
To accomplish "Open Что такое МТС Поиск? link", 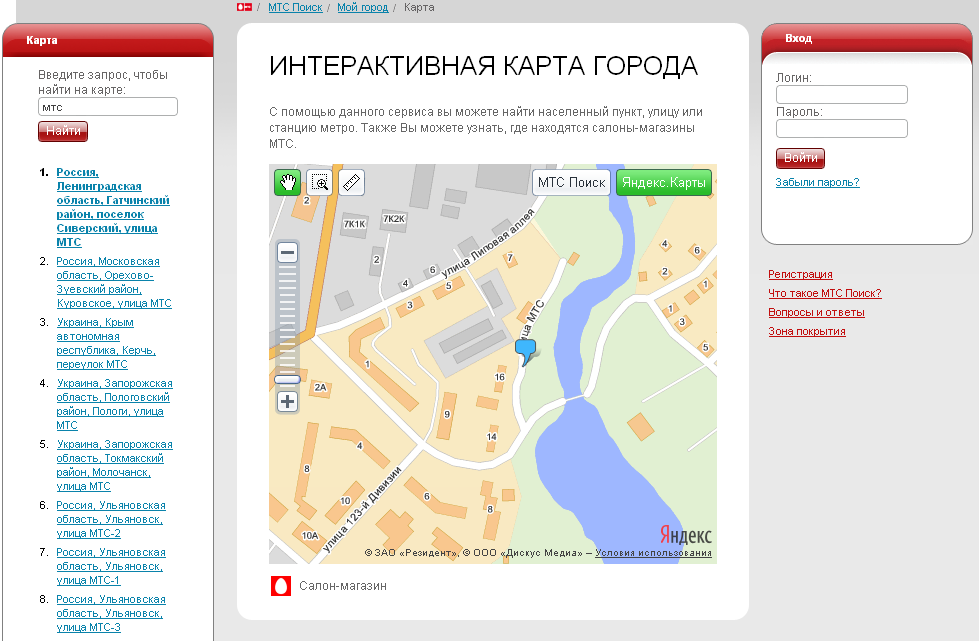I will [825, 293].
